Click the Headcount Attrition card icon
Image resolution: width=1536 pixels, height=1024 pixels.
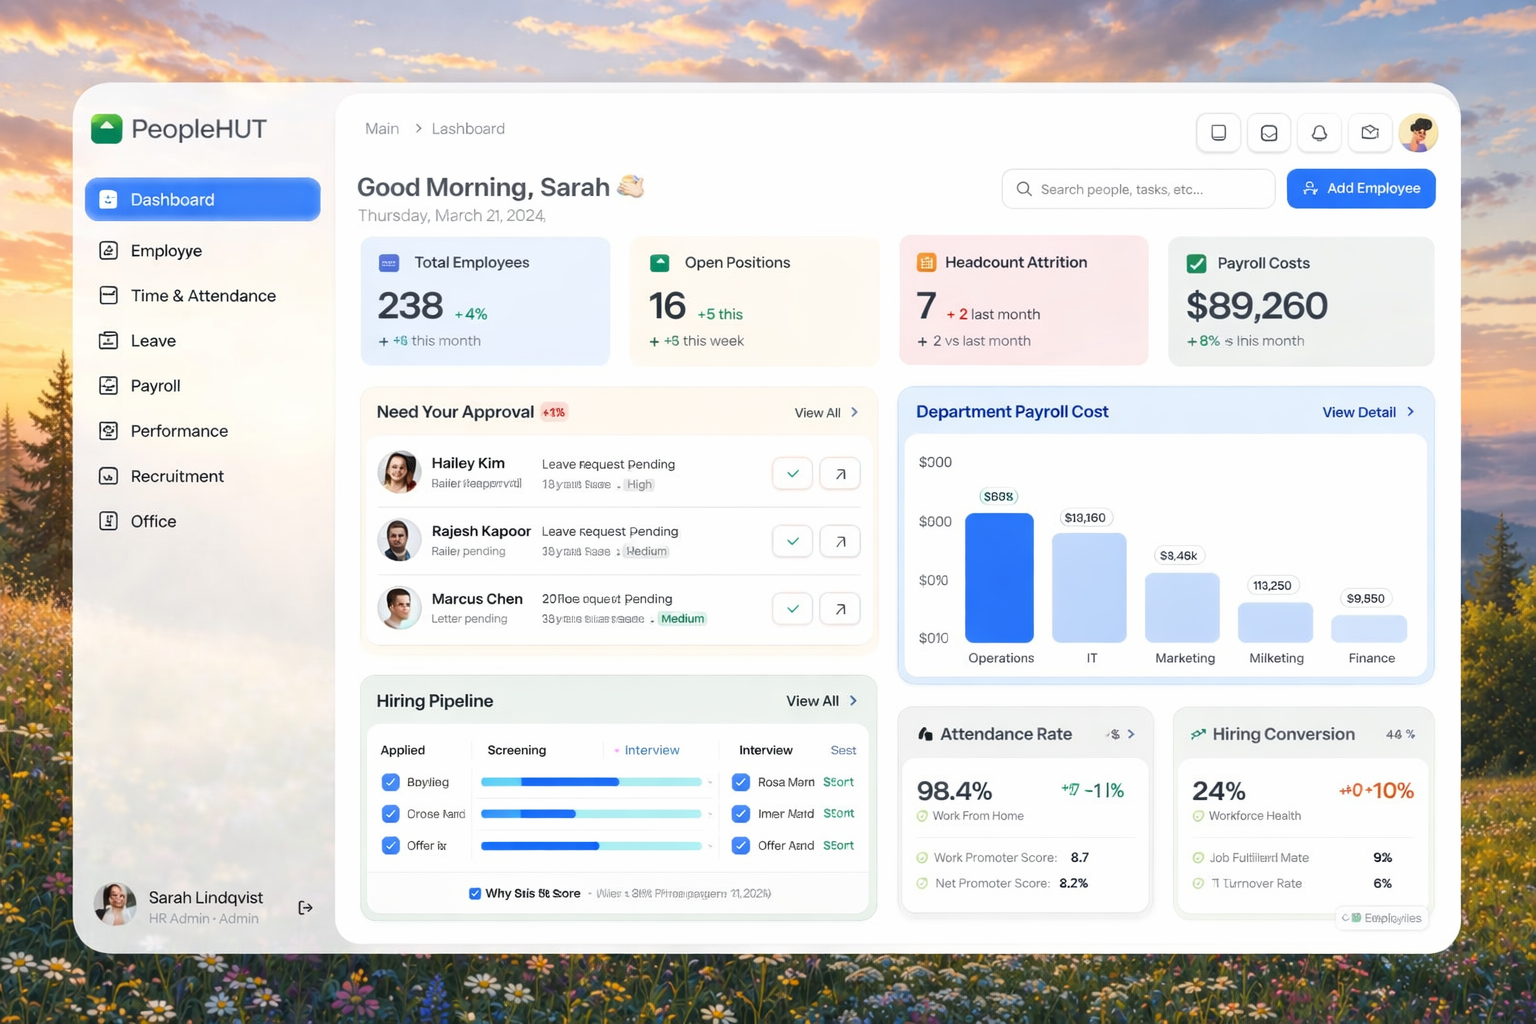pos(926,262)
